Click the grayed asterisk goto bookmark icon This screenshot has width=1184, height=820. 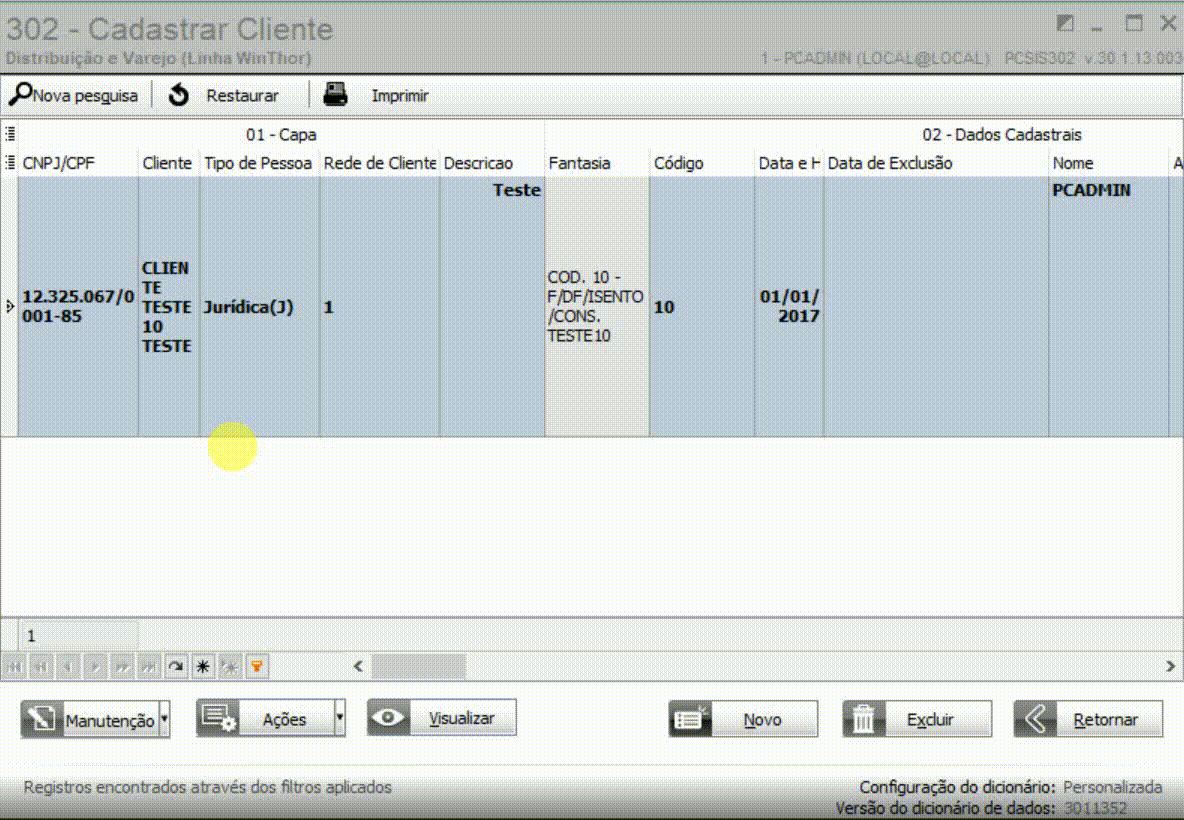[x=230, y=667]
